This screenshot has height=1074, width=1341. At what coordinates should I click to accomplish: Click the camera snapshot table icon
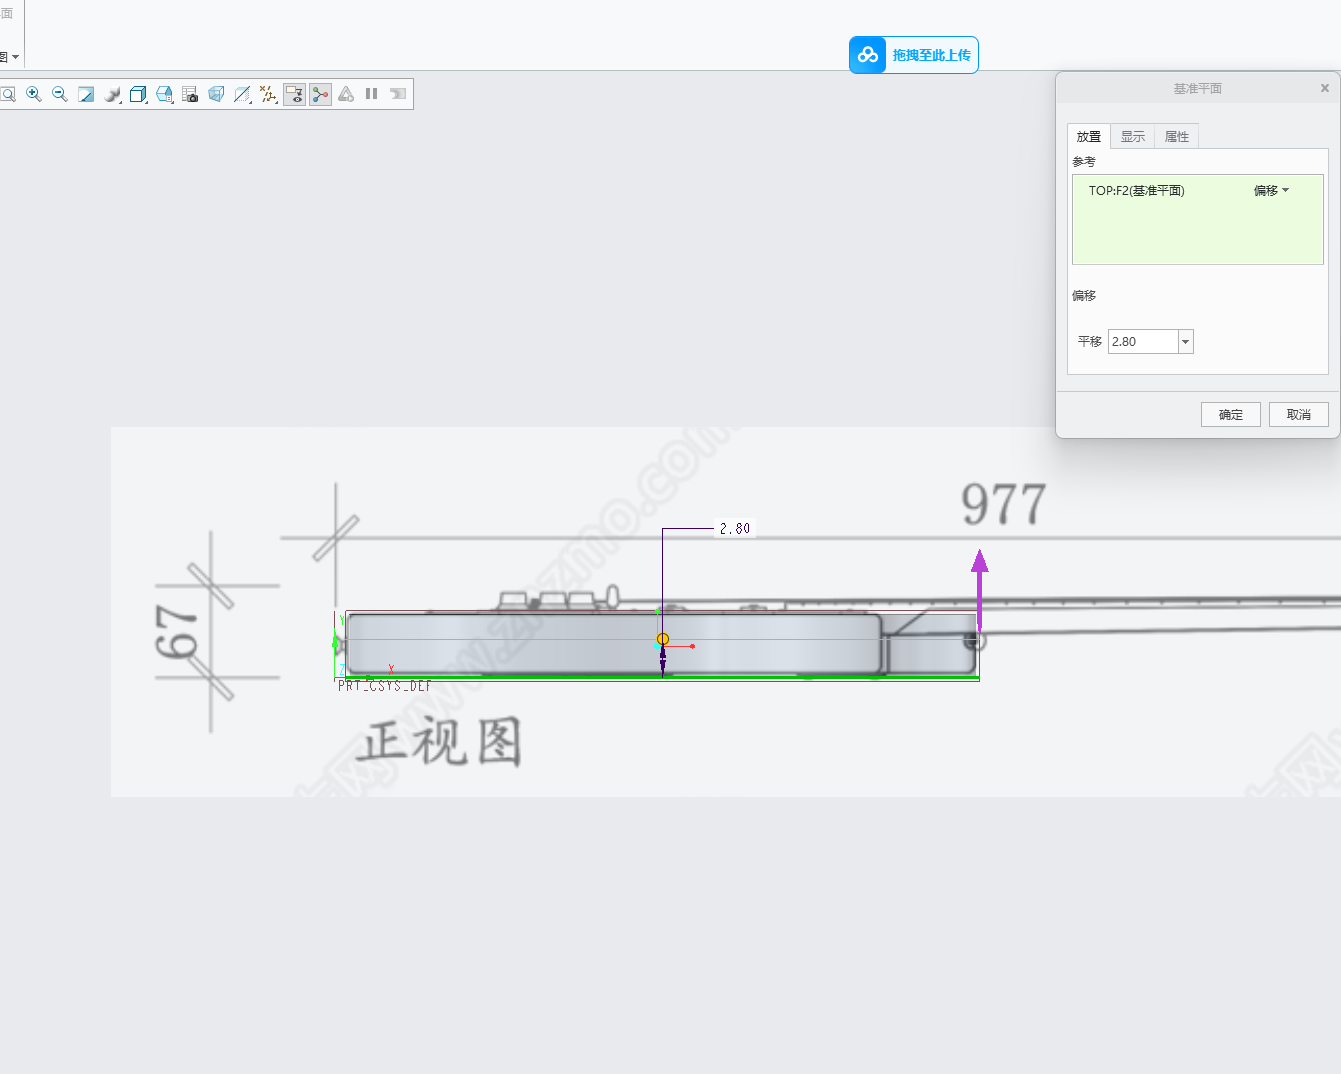[x=190, y=94]
